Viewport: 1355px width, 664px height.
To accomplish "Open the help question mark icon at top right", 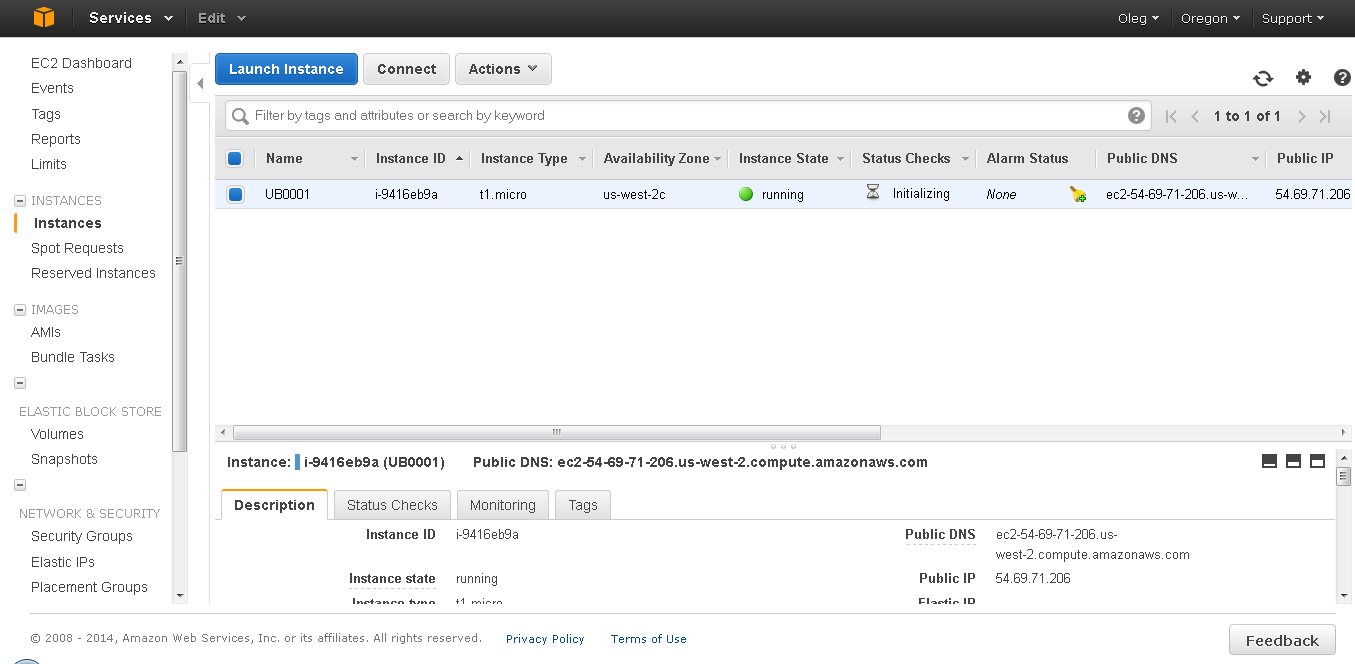I will 1343,77.
